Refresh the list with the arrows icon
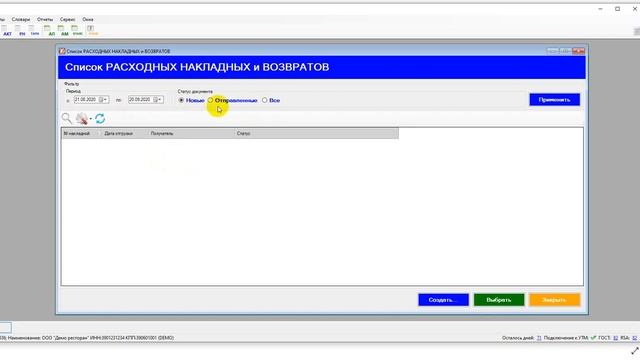The image size is (640, 360). [x=100, y=118]
